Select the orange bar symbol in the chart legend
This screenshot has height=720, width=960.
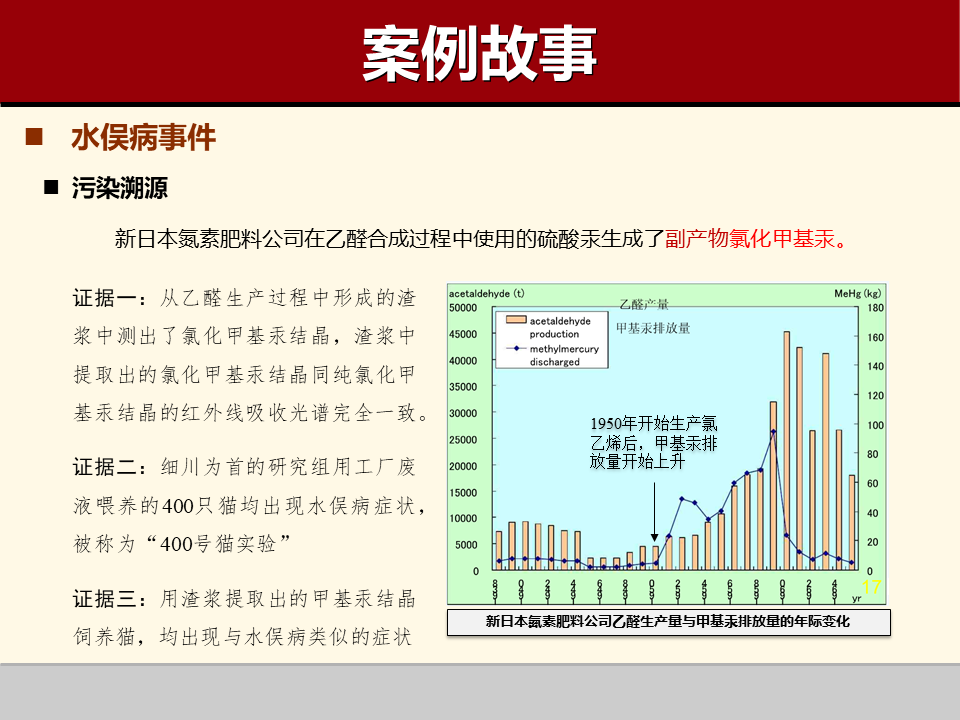(x=516, y=321)
